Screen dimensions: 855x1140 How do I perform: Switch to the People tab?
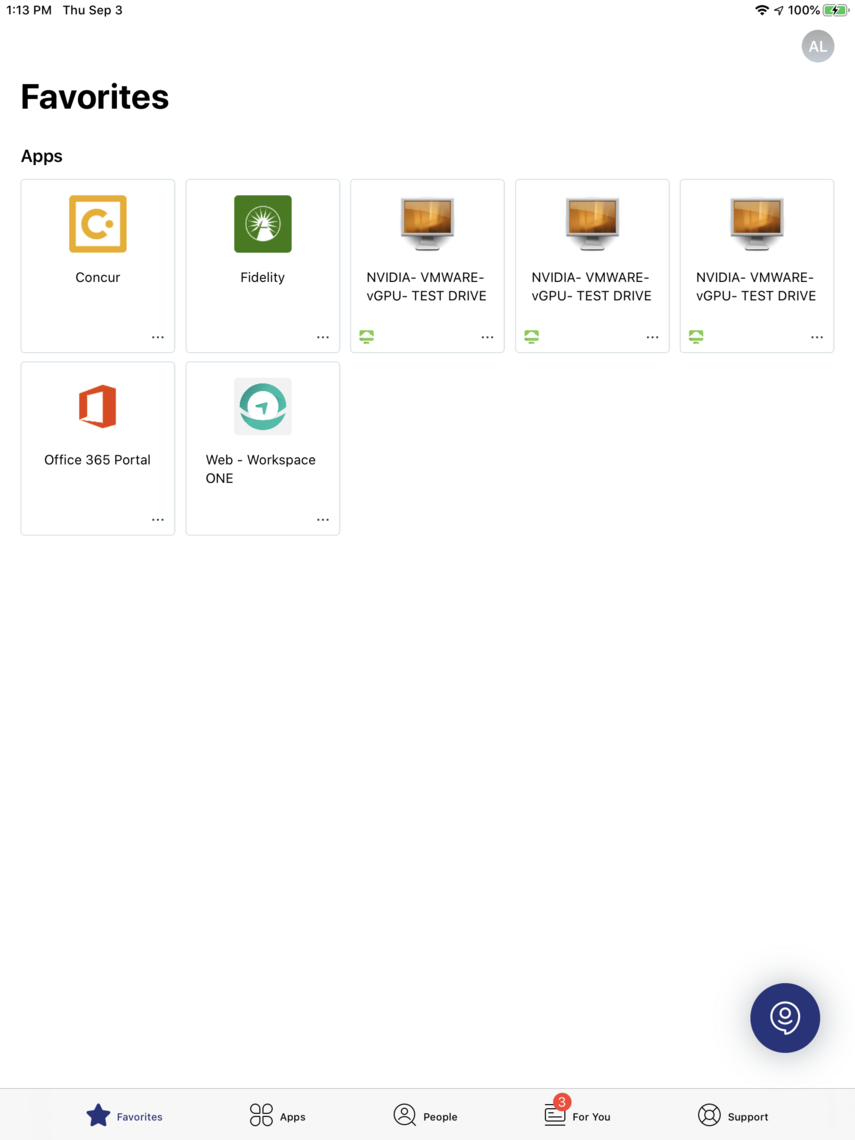425,1116
